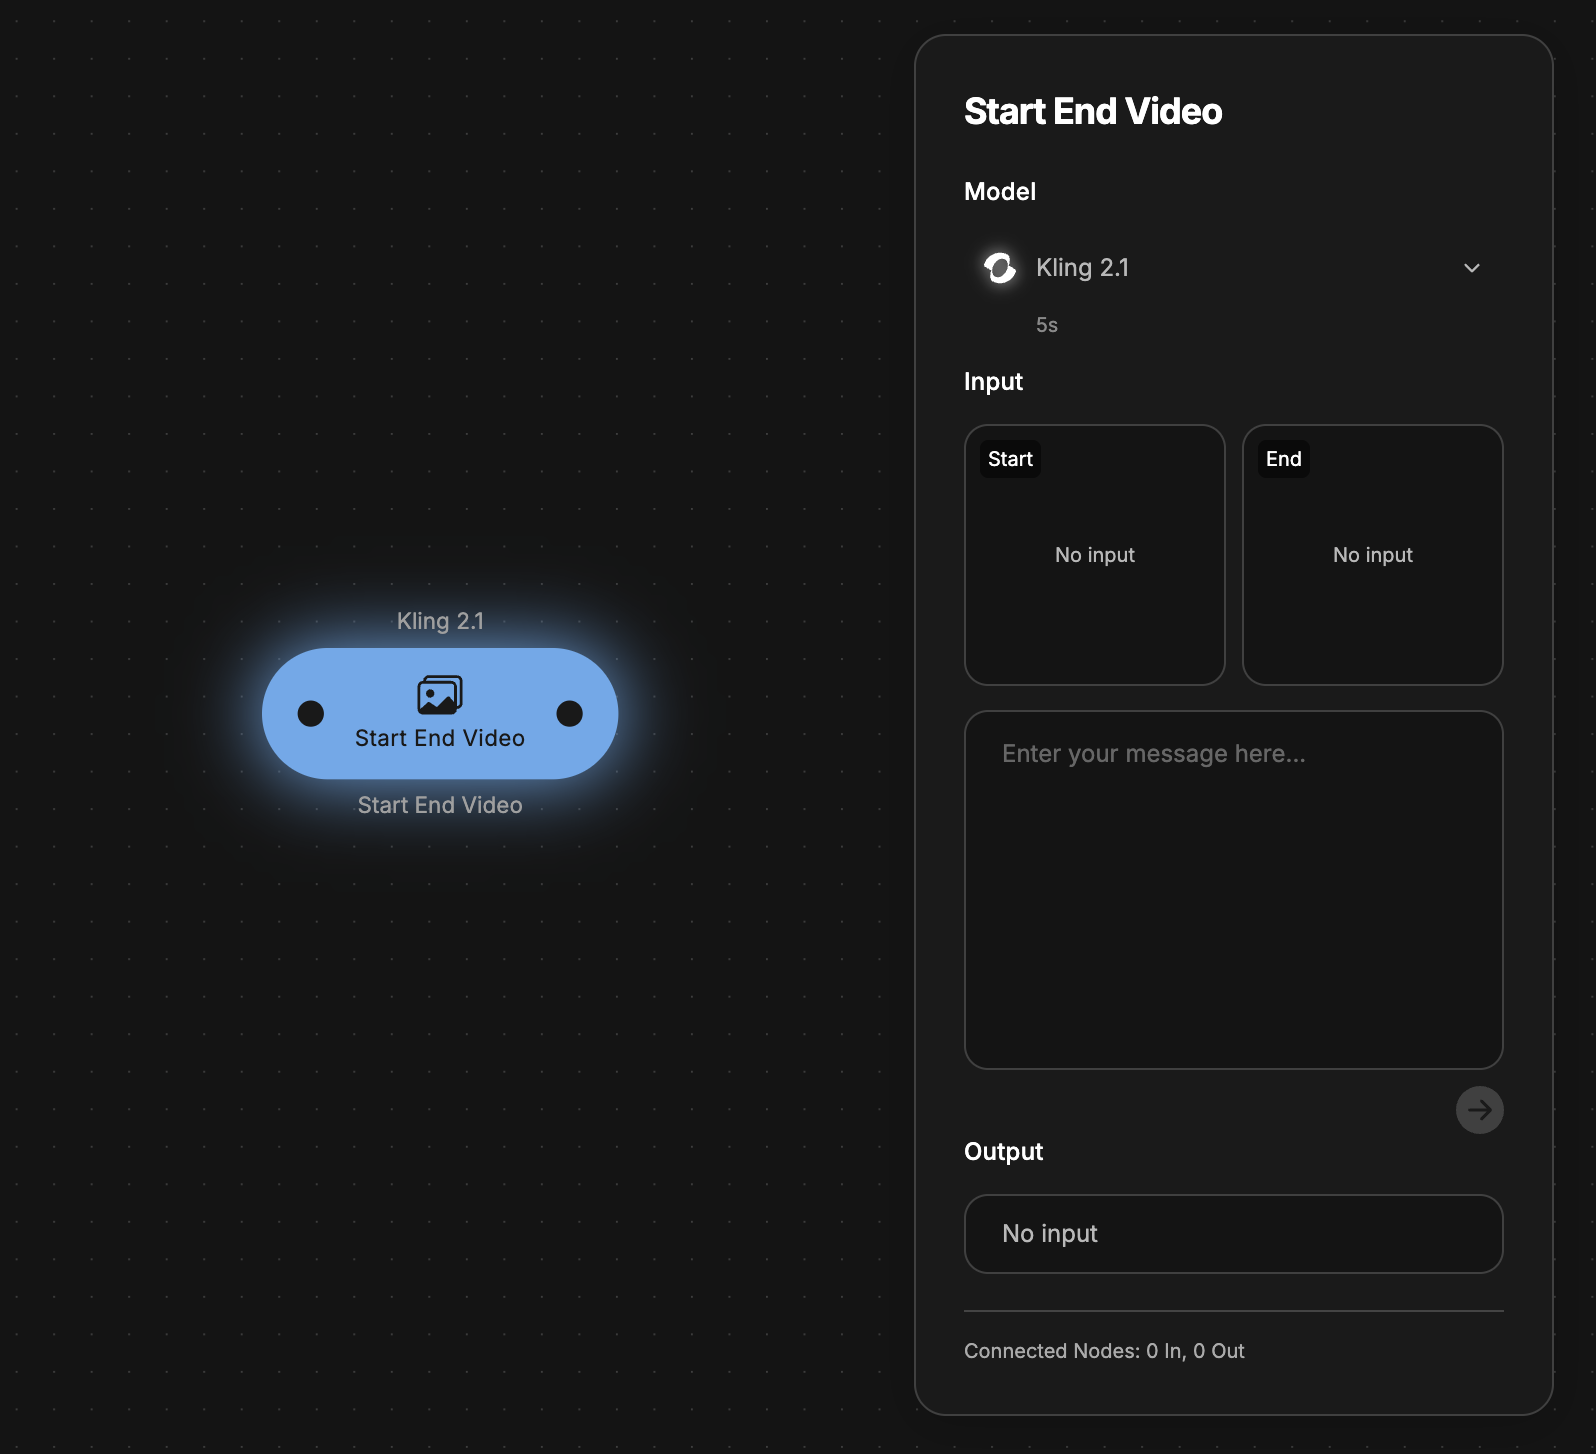Click the Kling 2.1 label above the node
The height and width of the screenshot is (1454, 1596).
coord(440,621)
